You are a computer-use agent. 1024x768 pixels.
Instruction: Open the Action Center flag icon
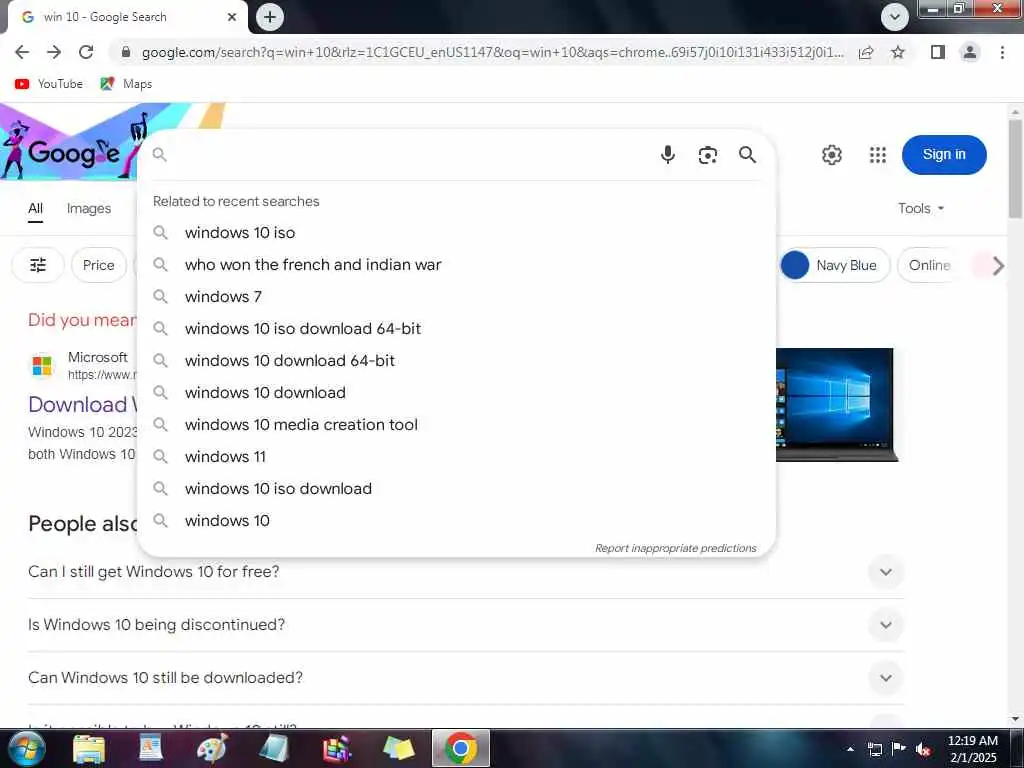click(899, 749)
